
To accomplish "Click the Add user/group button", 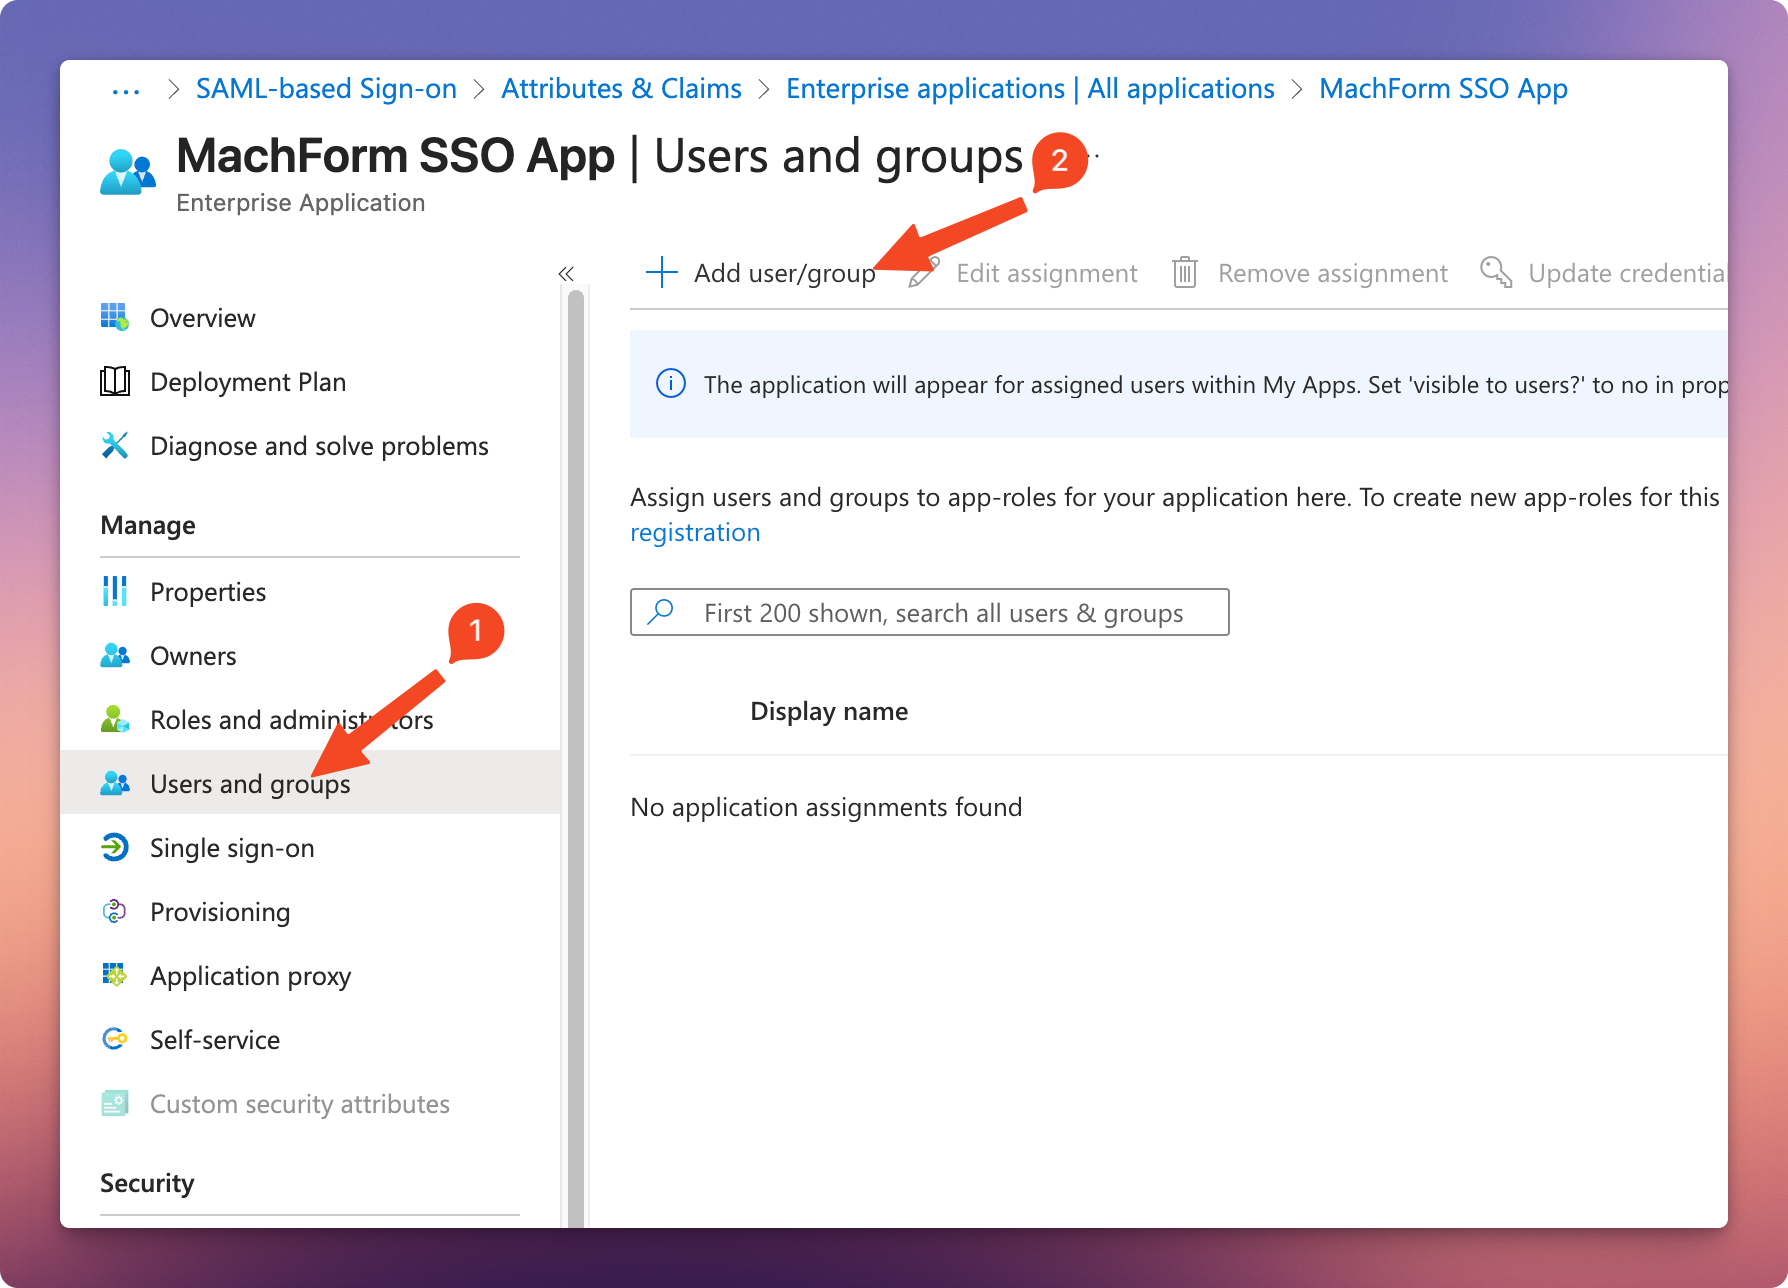I will [761, 273].
